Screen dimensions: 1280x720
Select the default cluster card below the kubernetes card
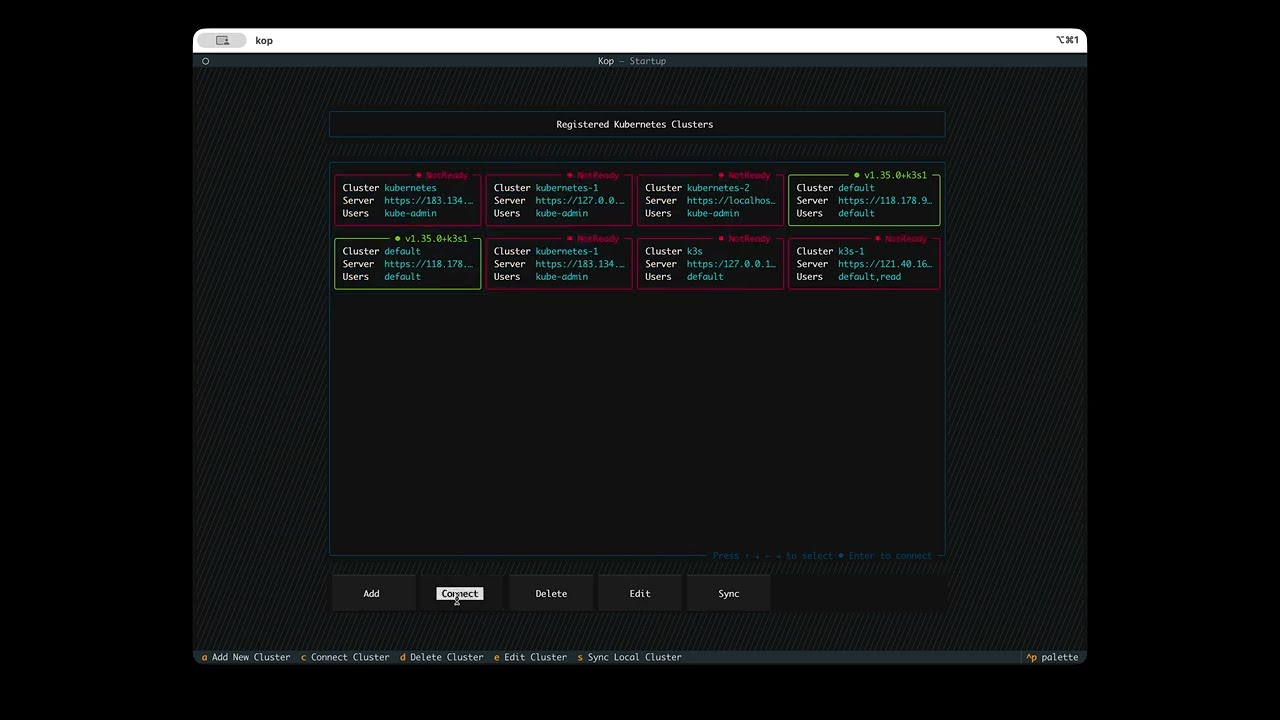(408, 264)
